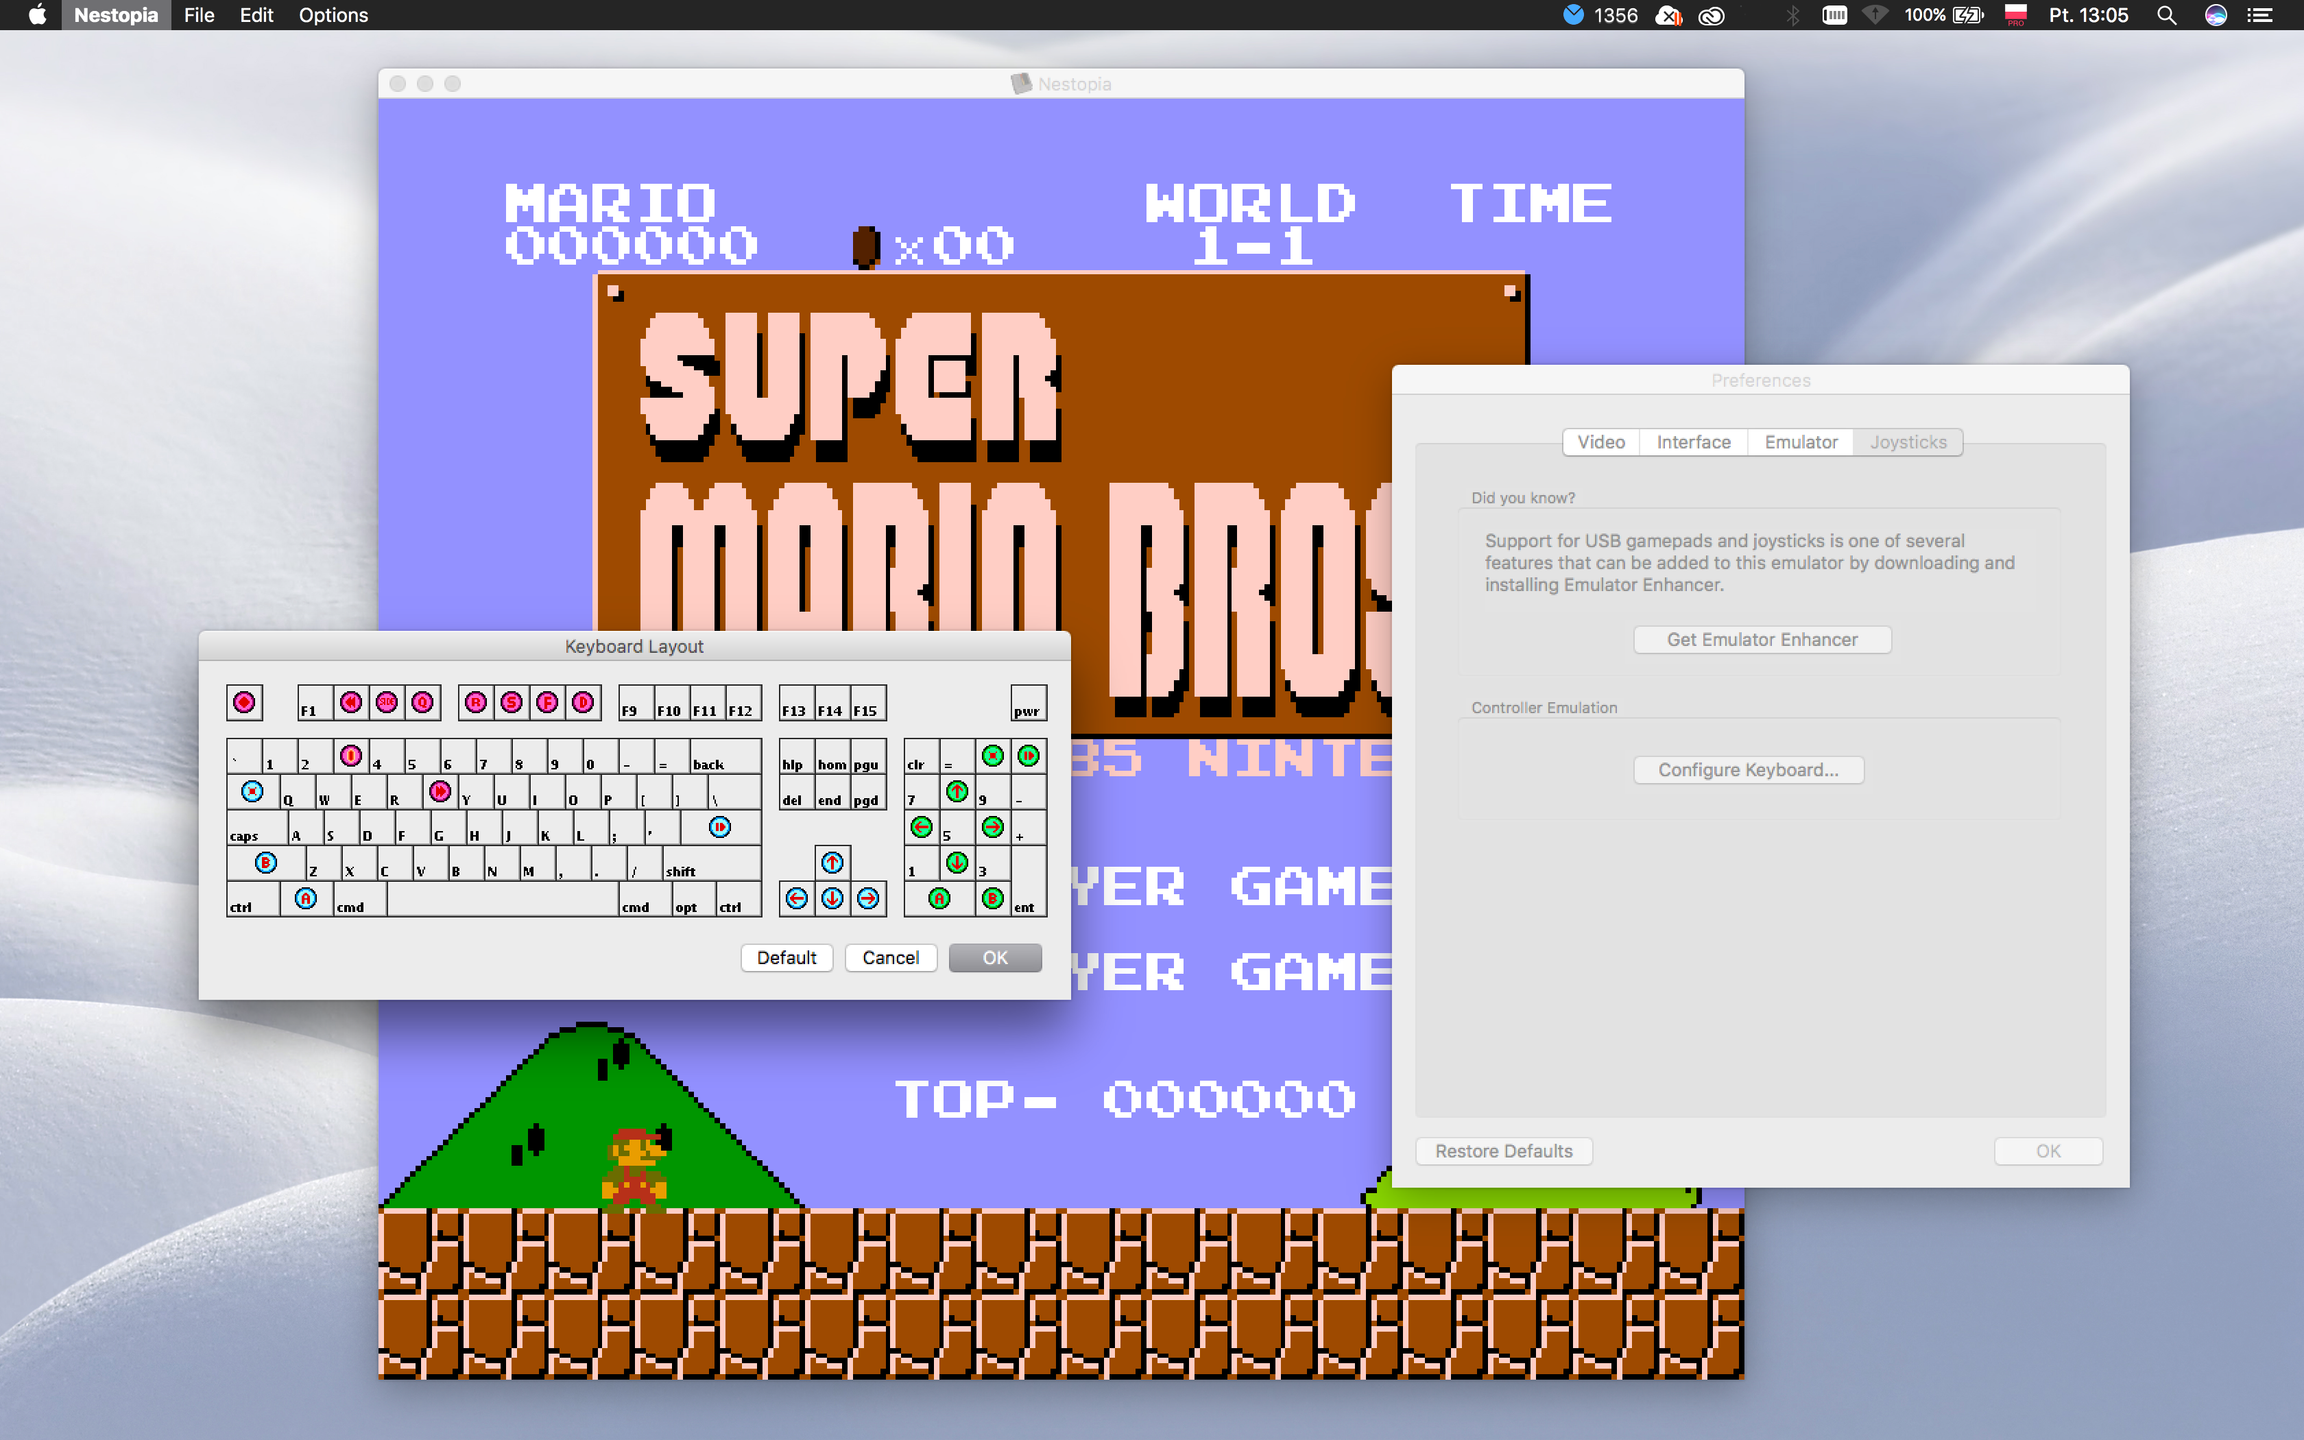Open Spotlight search in the menu bar
Image resolution: width=2304 pixels, height=1440 pixels.
pos(2166,15)
